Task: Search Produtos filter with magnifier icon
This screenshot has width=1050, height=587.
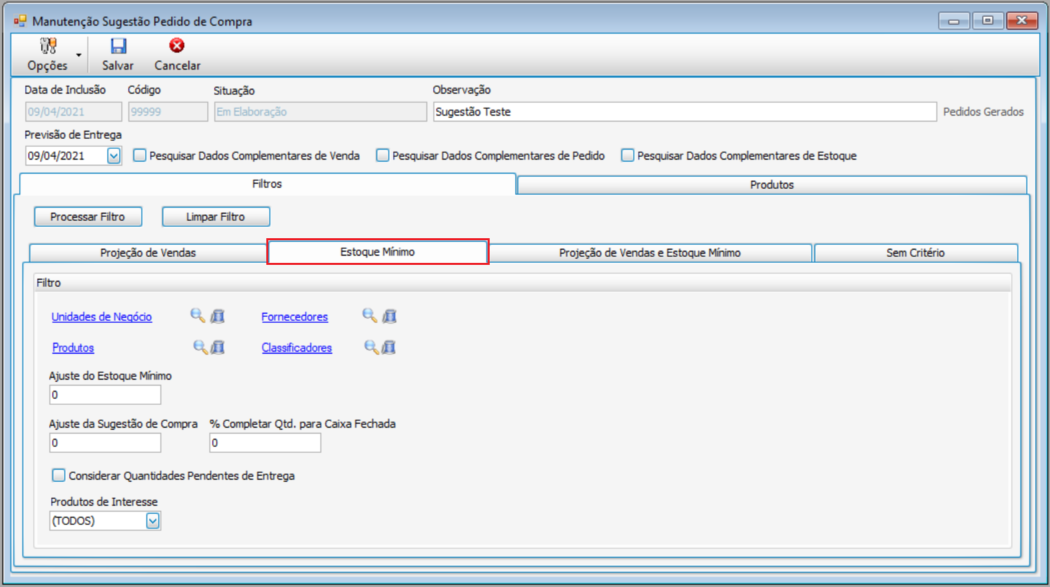Action: (x=200, y=347)
